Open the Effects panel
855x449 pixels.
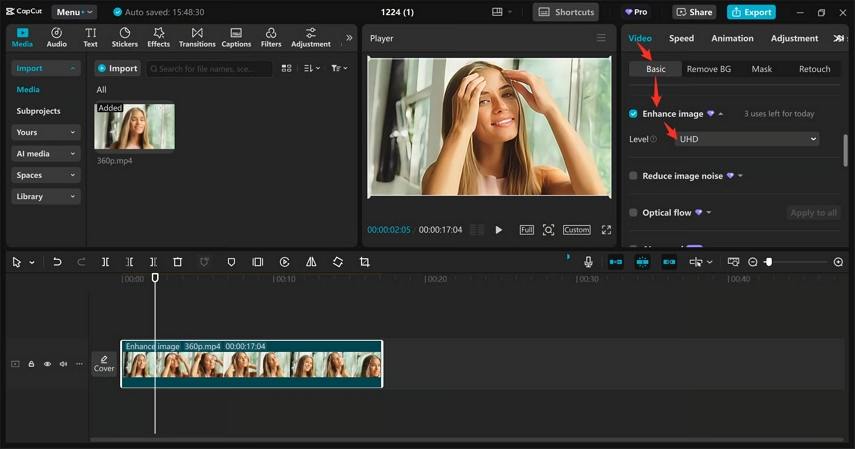(158, 38)
